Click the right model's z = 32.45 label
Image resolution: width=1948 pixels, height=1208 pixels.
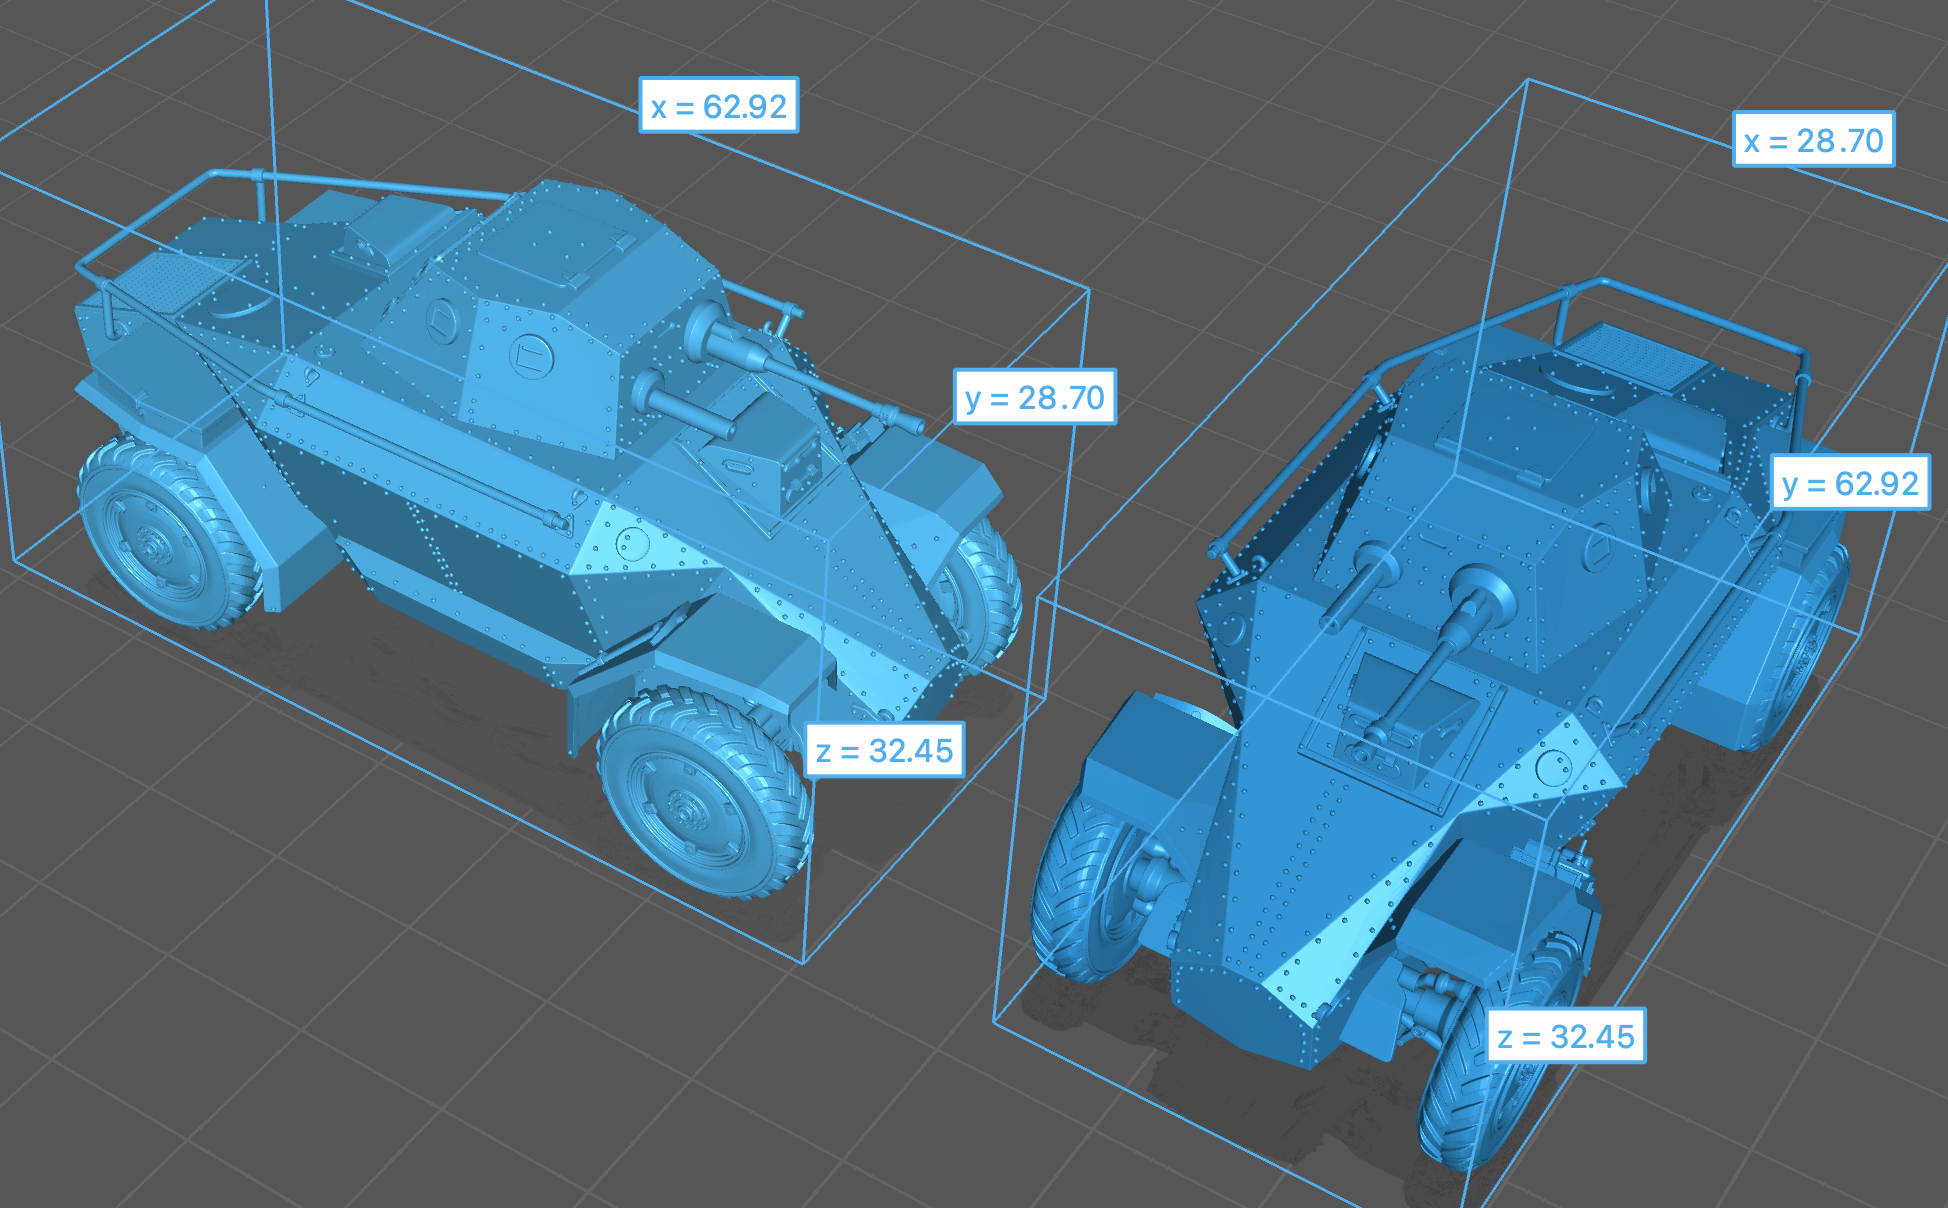(1565, 1037)
